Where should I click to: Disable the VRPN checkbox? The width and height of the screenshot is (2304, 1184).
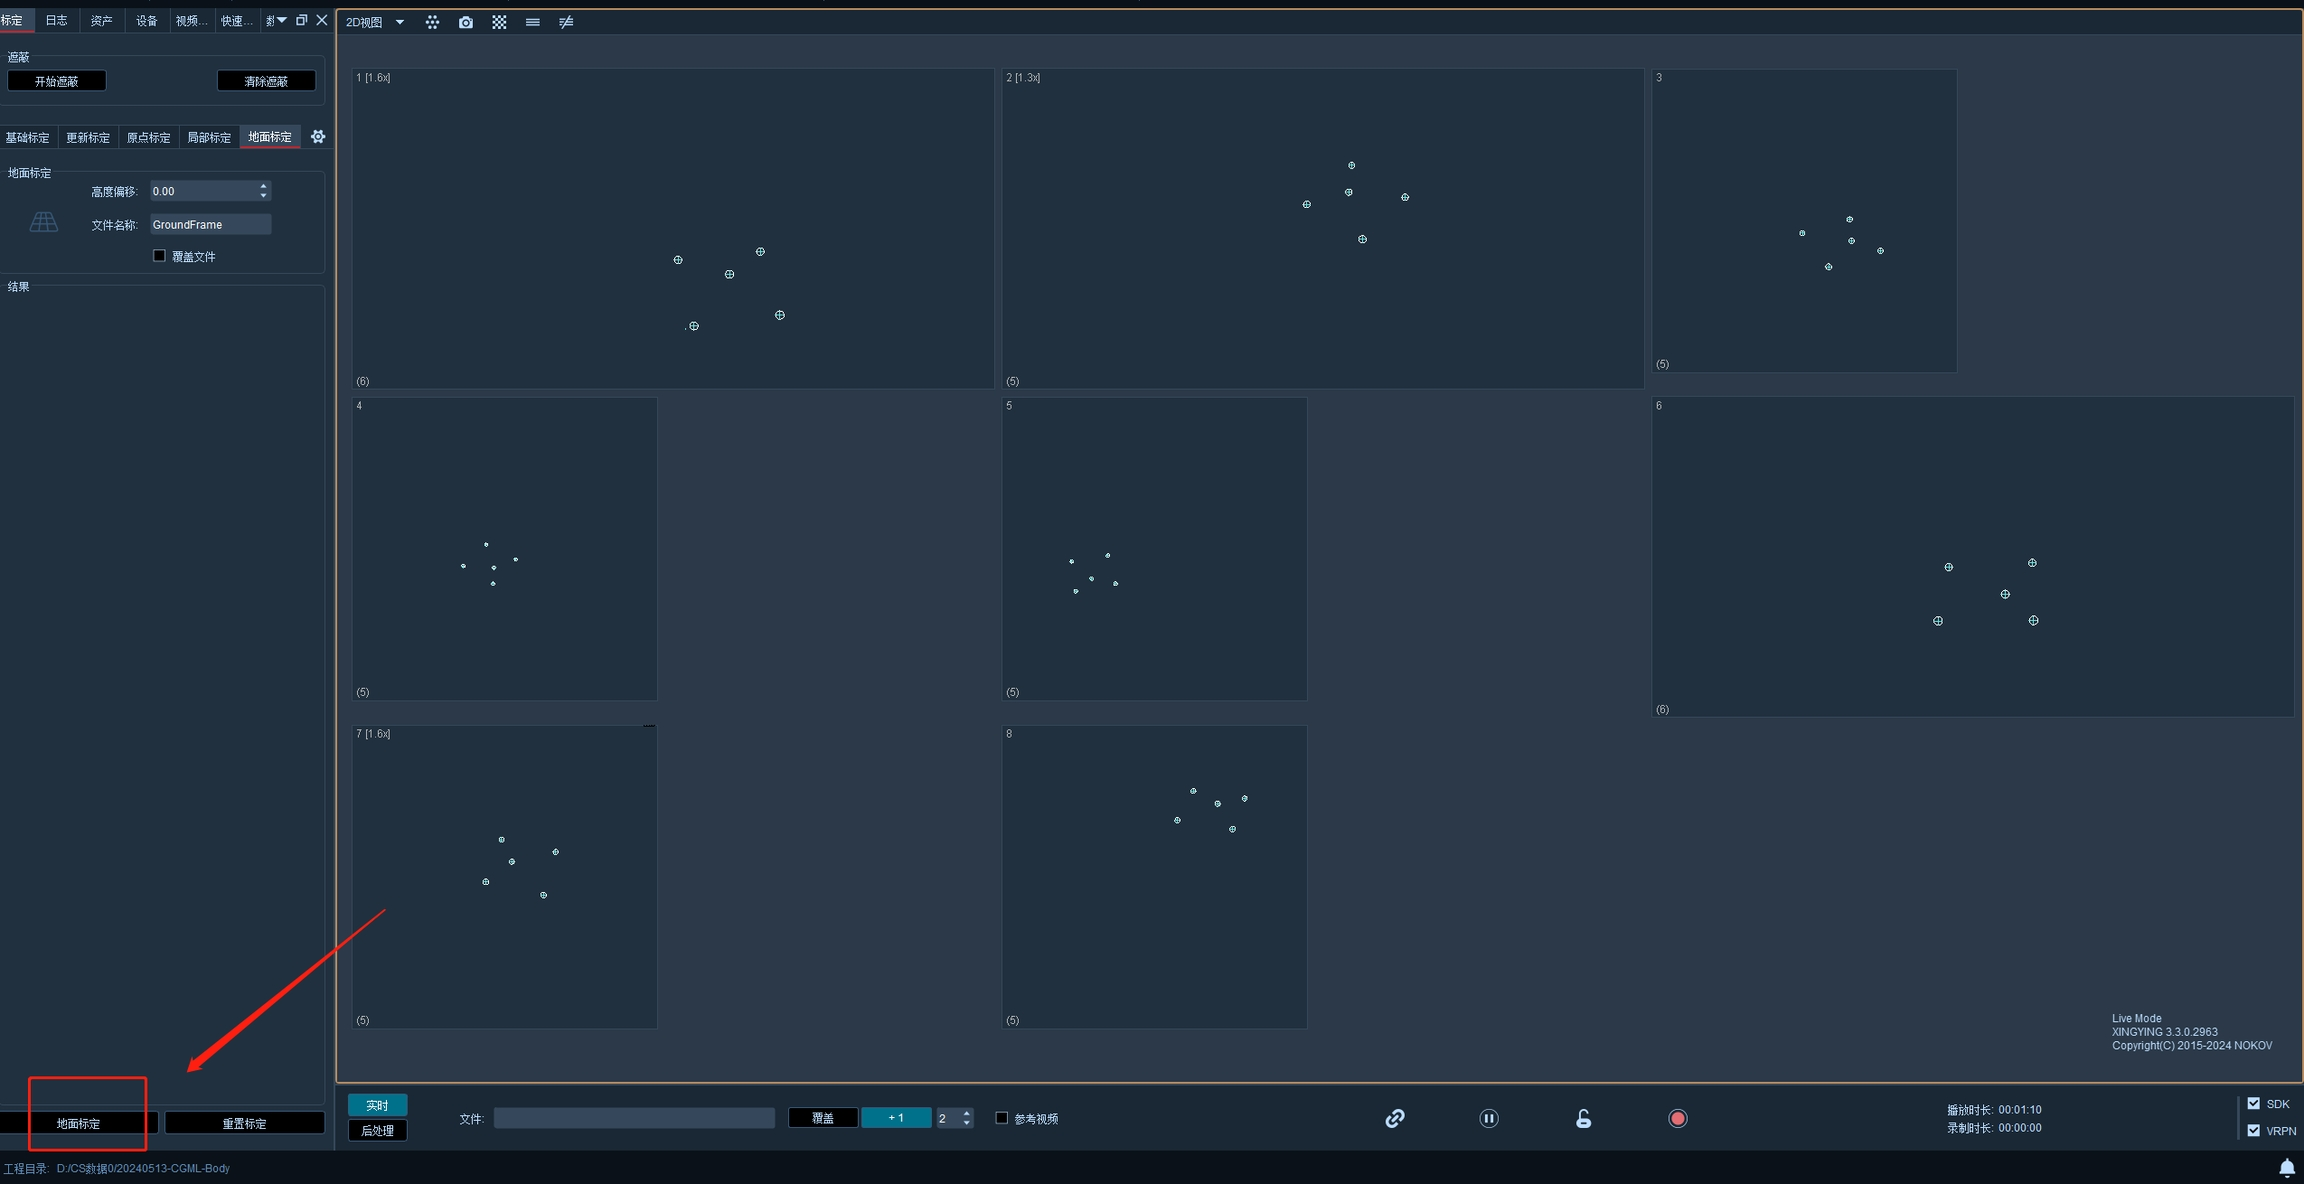2253,1130
